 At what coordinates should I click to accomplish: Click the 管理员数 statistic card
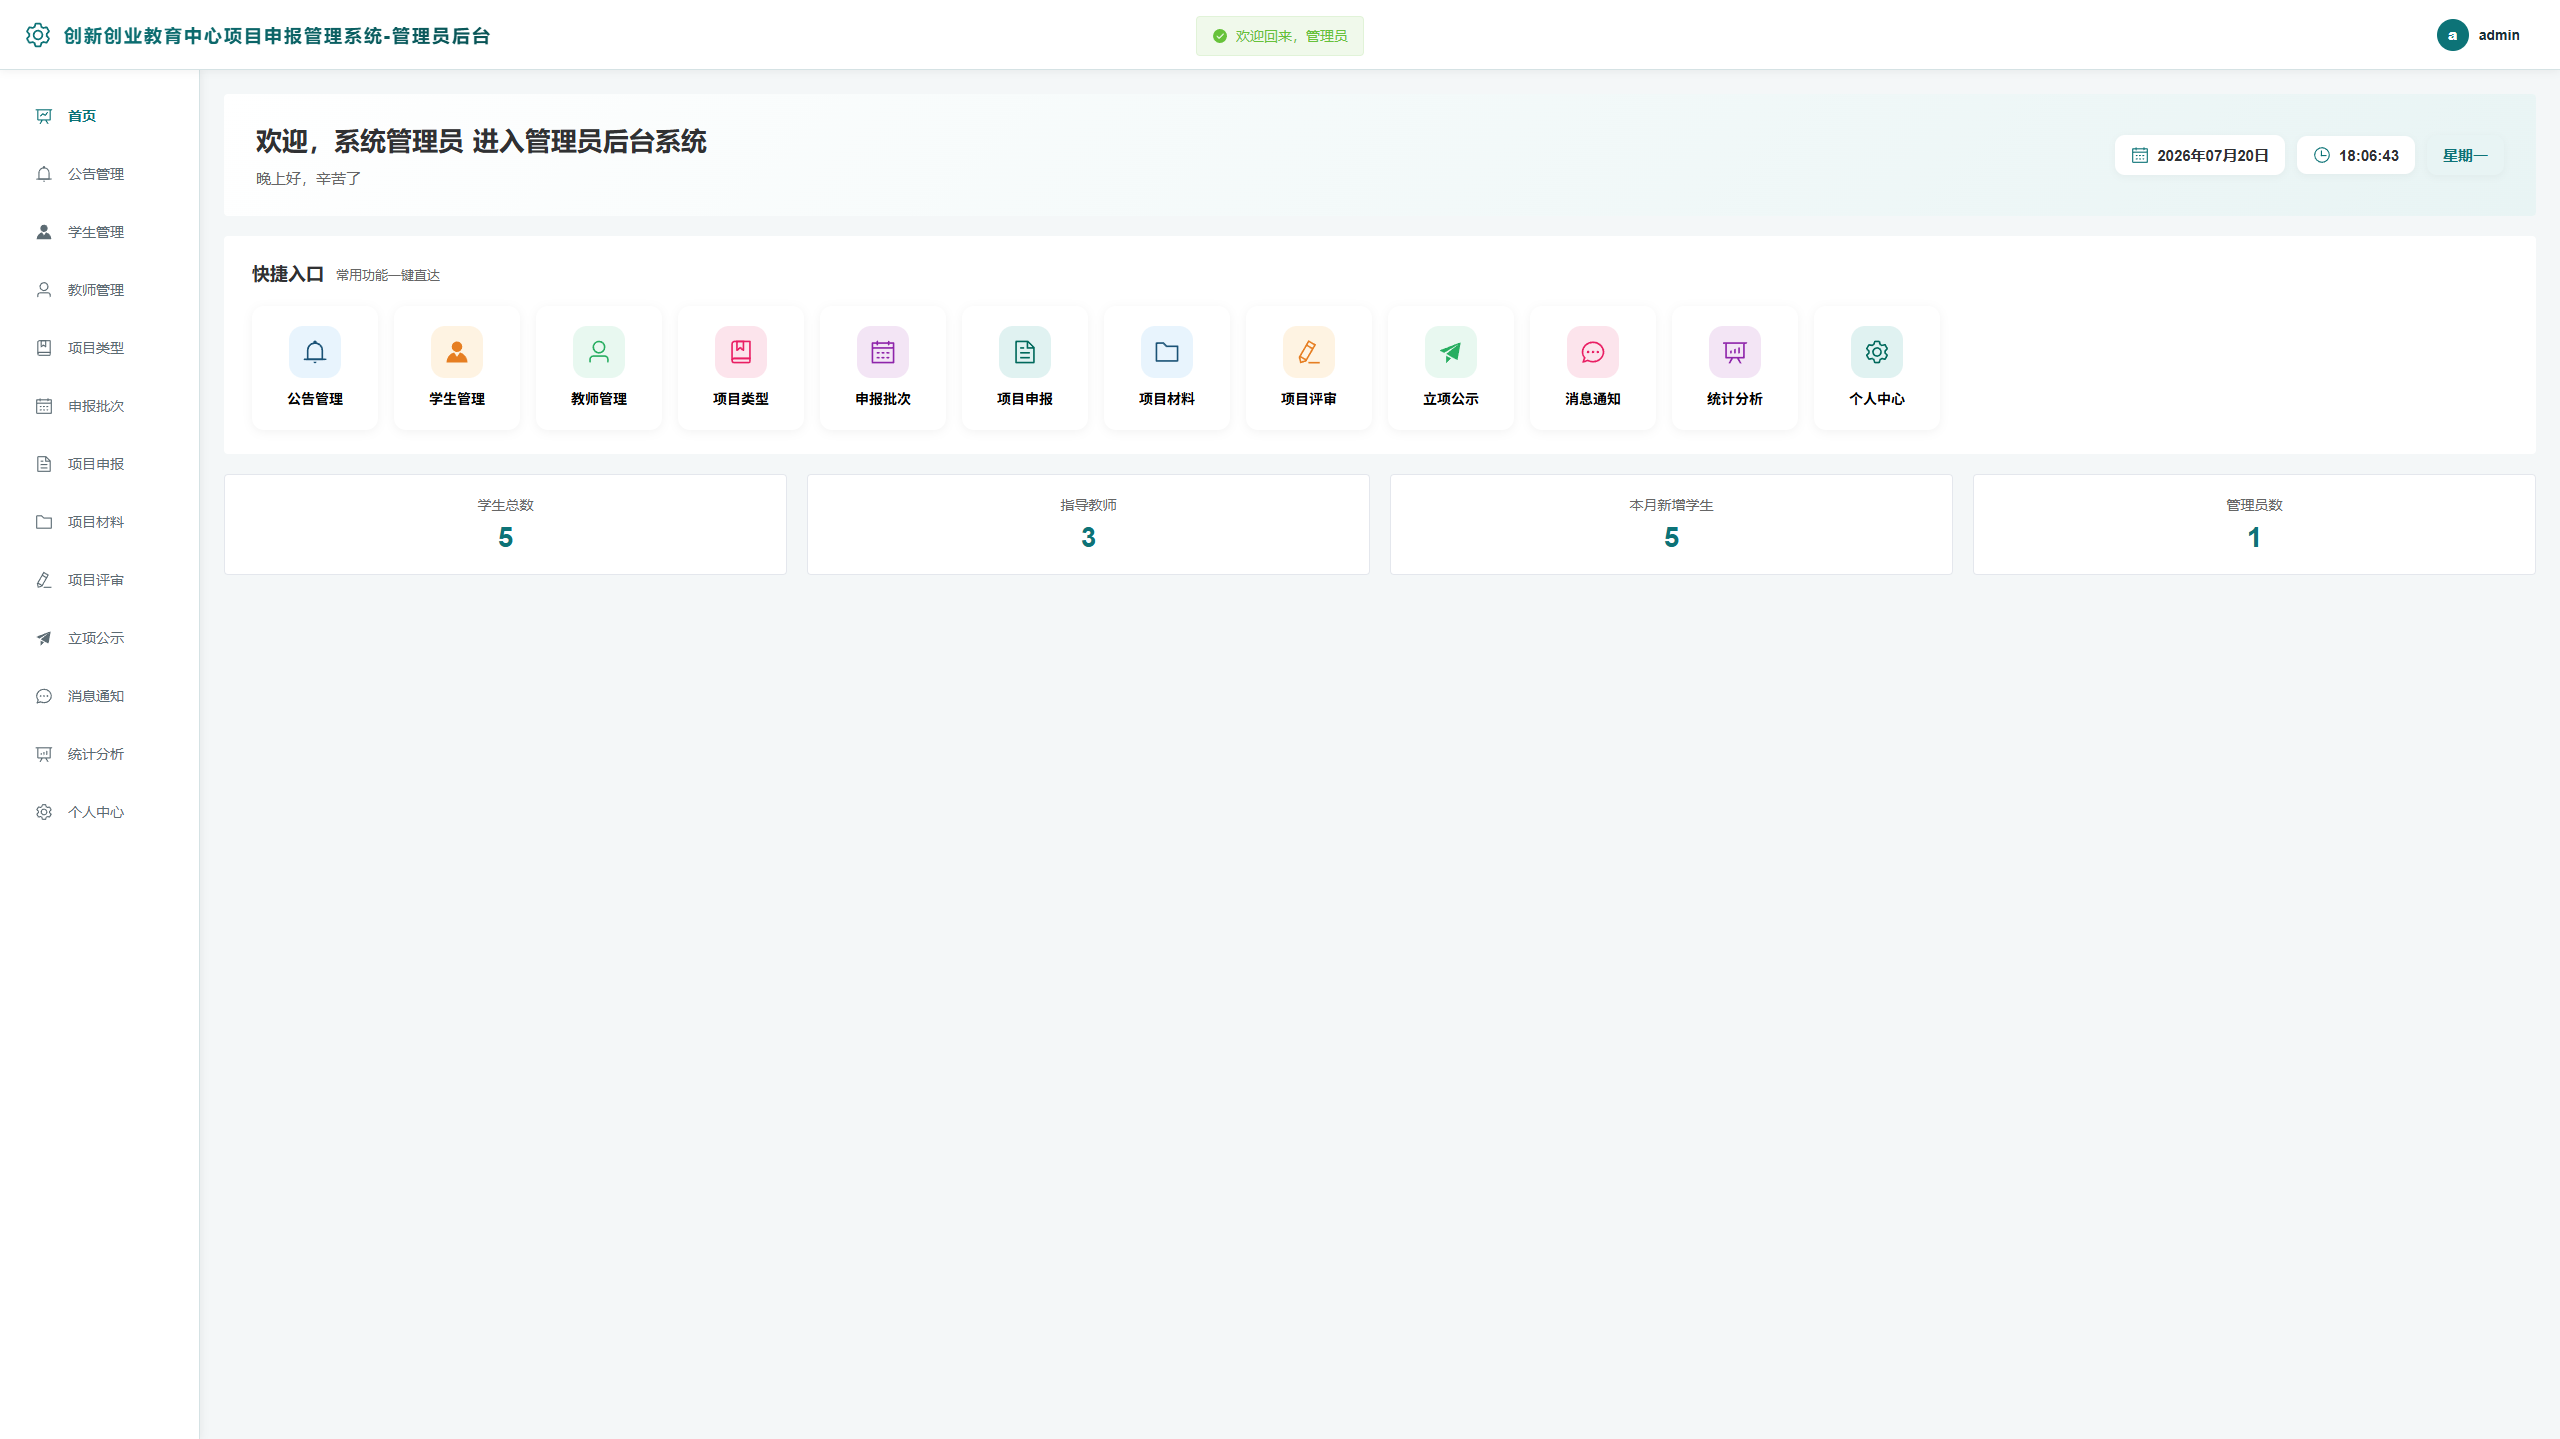click(x=2254, y=524)
